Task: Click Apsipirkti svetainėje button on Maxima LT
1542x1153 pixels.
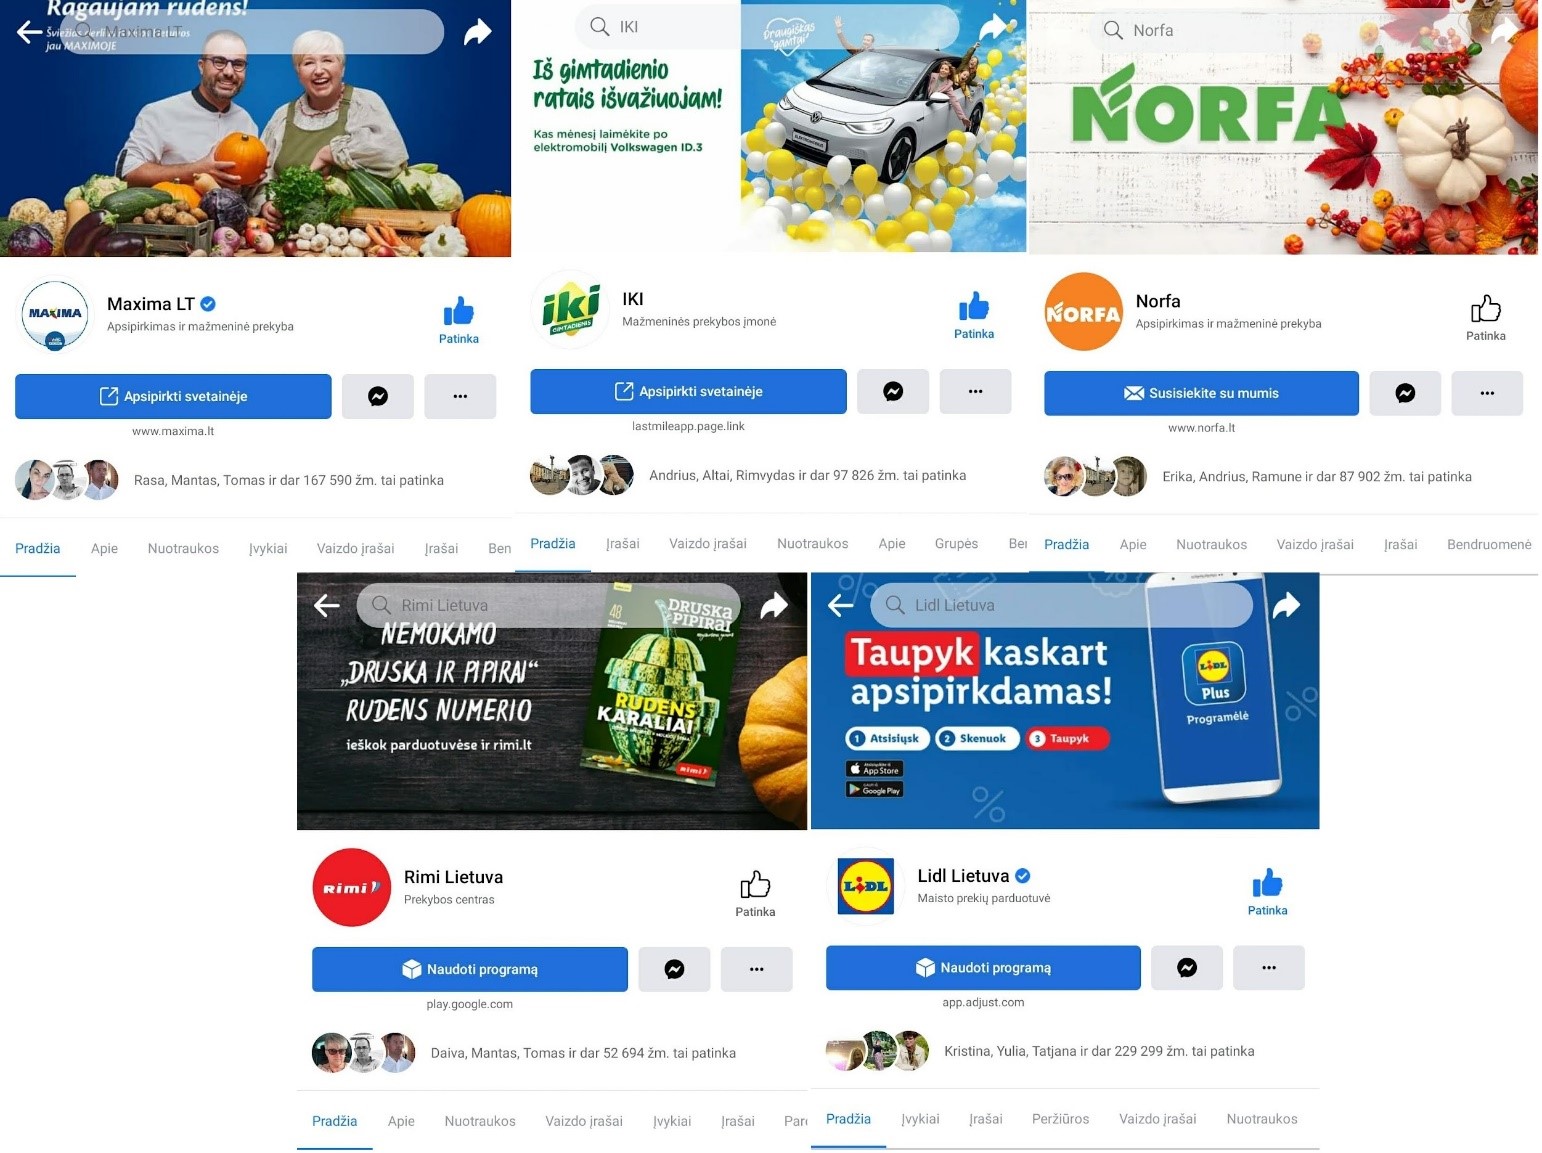Action: click(173, 397)
